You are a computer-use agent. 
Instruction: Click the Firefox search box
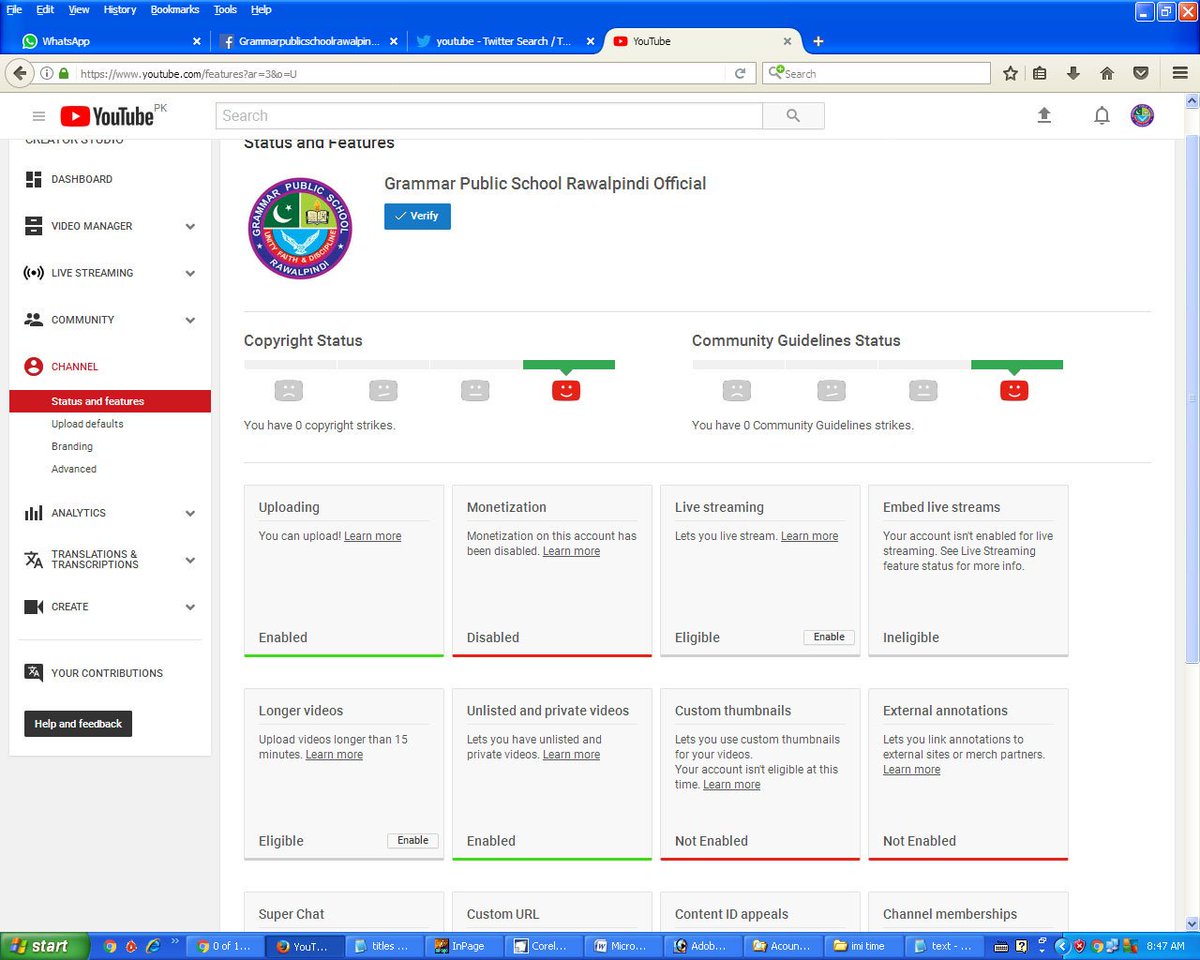(877, 73)
